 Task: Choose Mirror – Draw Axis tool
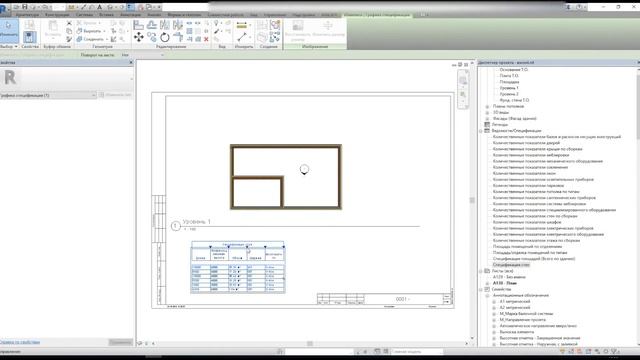click(x=178, y=25)
